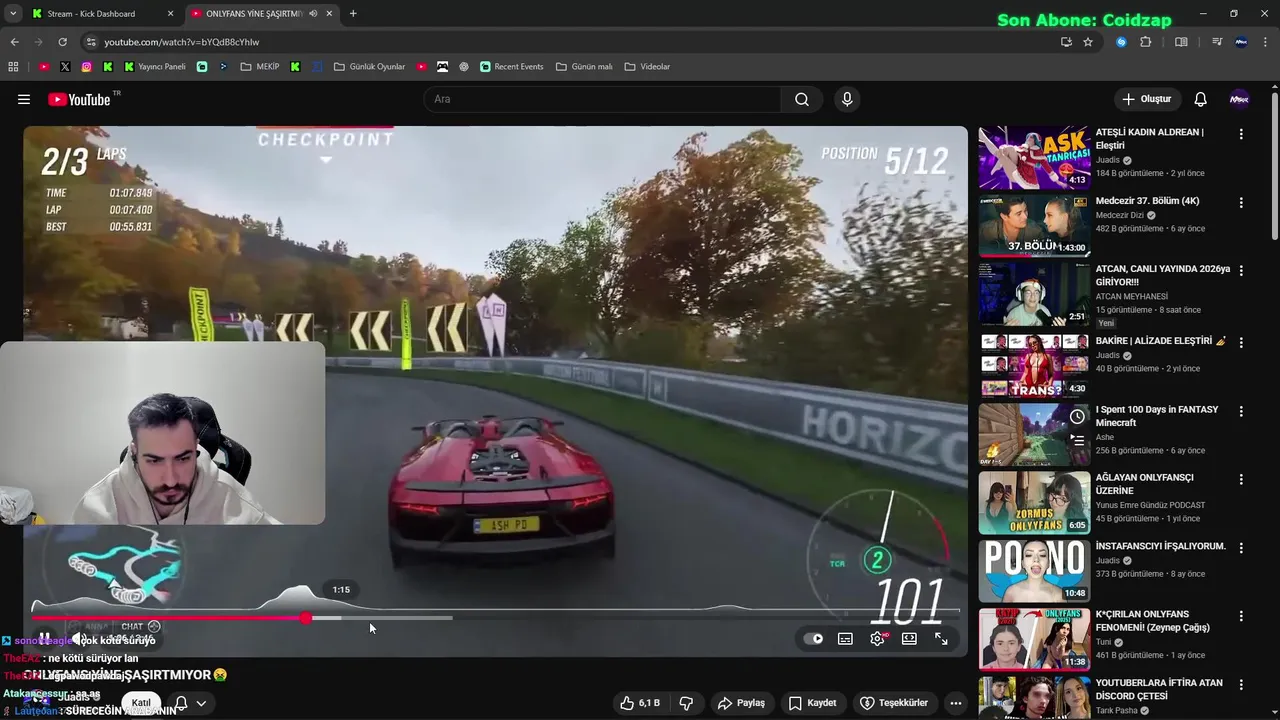Click the Oluştur create button

(1146, 99)
